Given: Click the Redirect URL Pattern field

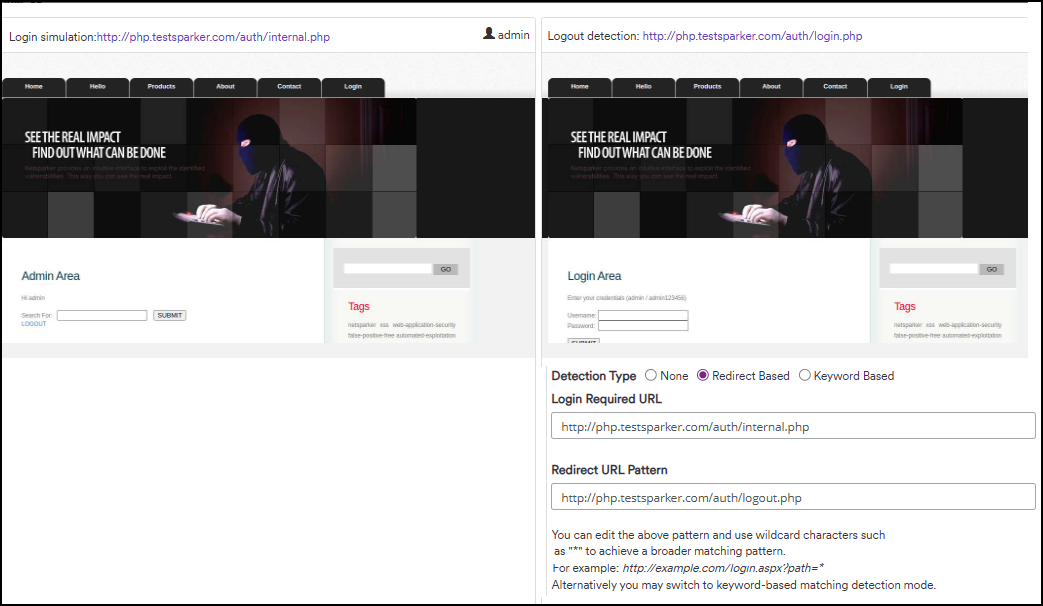Looking at the screenshot, I should [793, 497].
